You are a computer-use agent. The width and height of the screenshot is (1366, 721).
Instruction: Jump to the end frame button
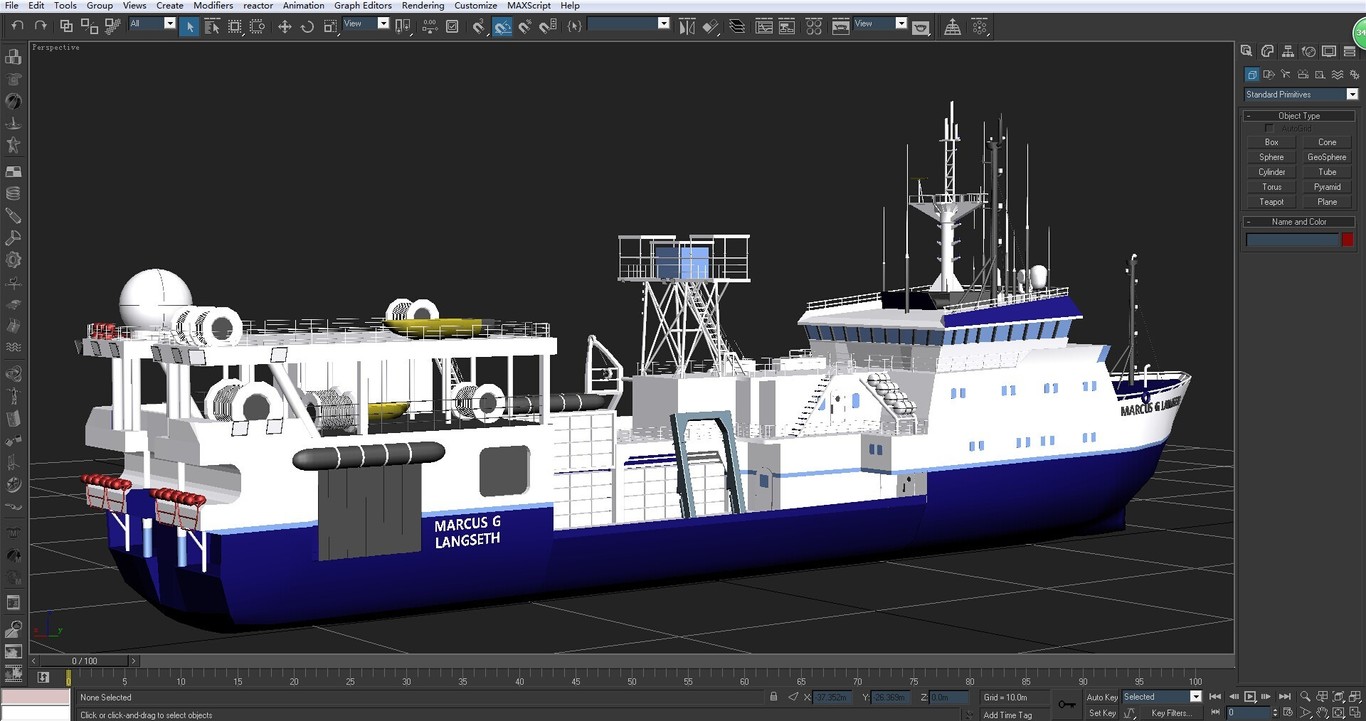coord(1285,697)
